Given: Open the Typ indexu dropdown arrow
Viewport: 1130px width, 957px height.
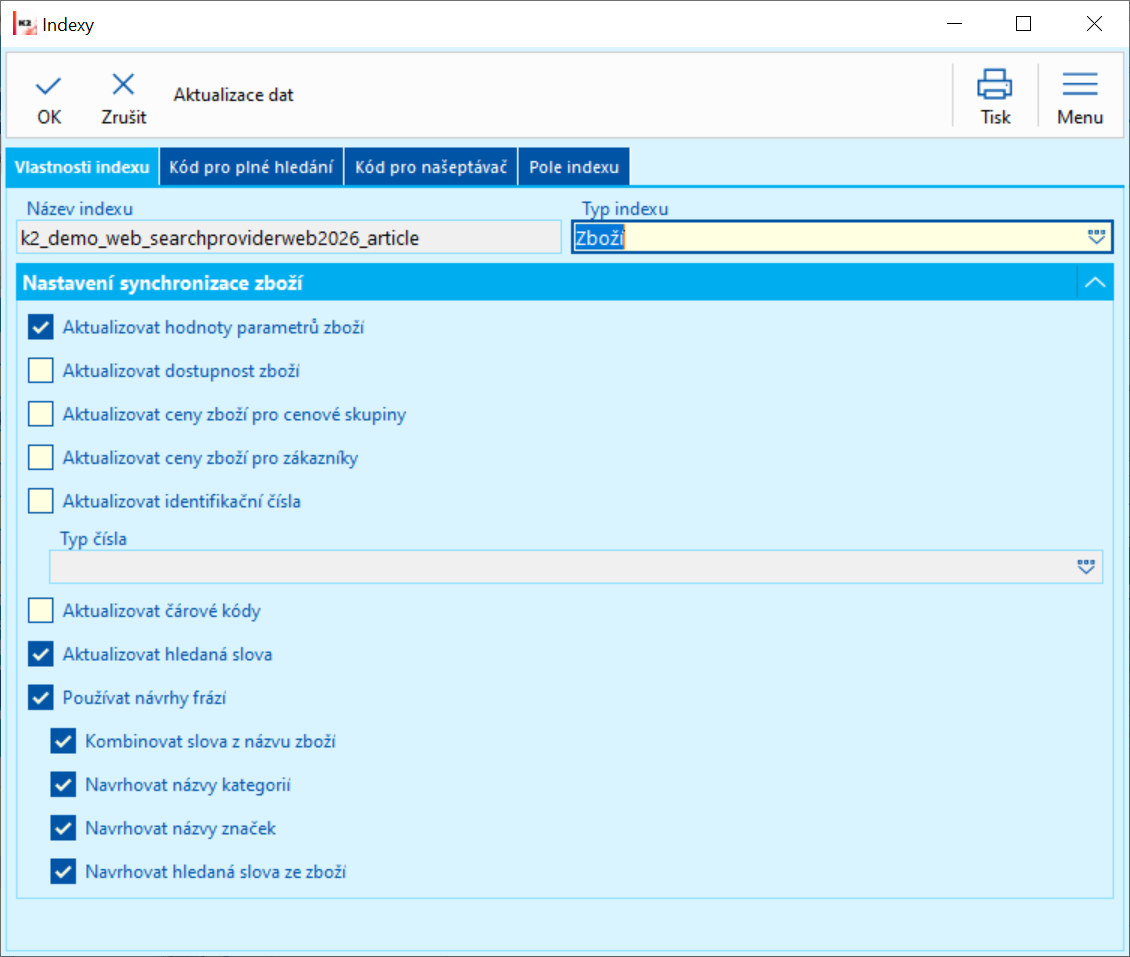Looking at the screenshot, I should [1097, 237].
